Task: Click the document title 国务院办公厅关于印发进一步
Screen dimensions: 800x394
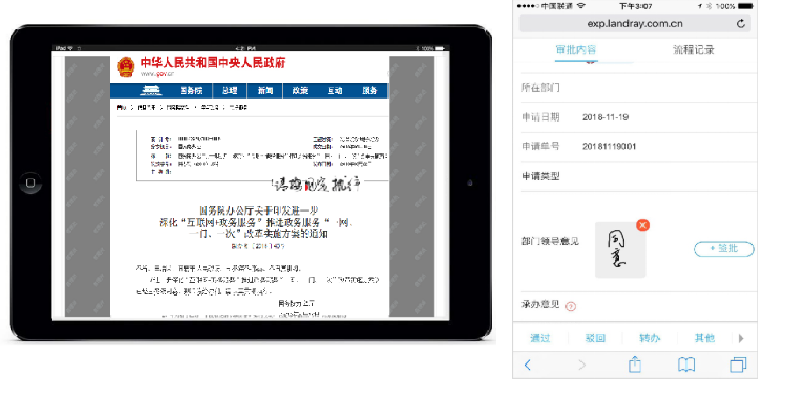Action: pos(259,210)
